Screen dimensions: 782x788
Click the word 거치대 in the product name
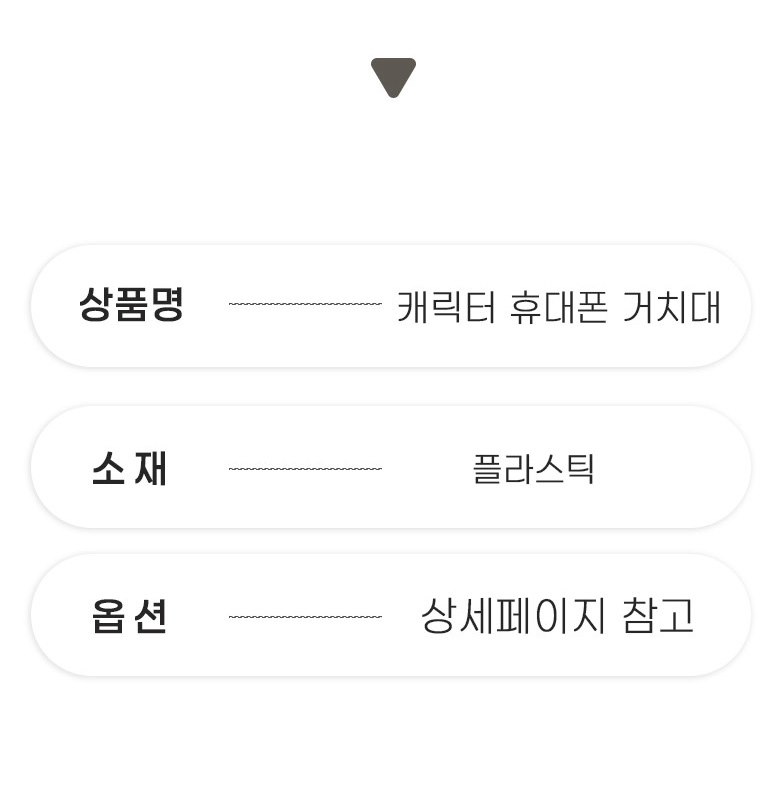pos(671,306)
